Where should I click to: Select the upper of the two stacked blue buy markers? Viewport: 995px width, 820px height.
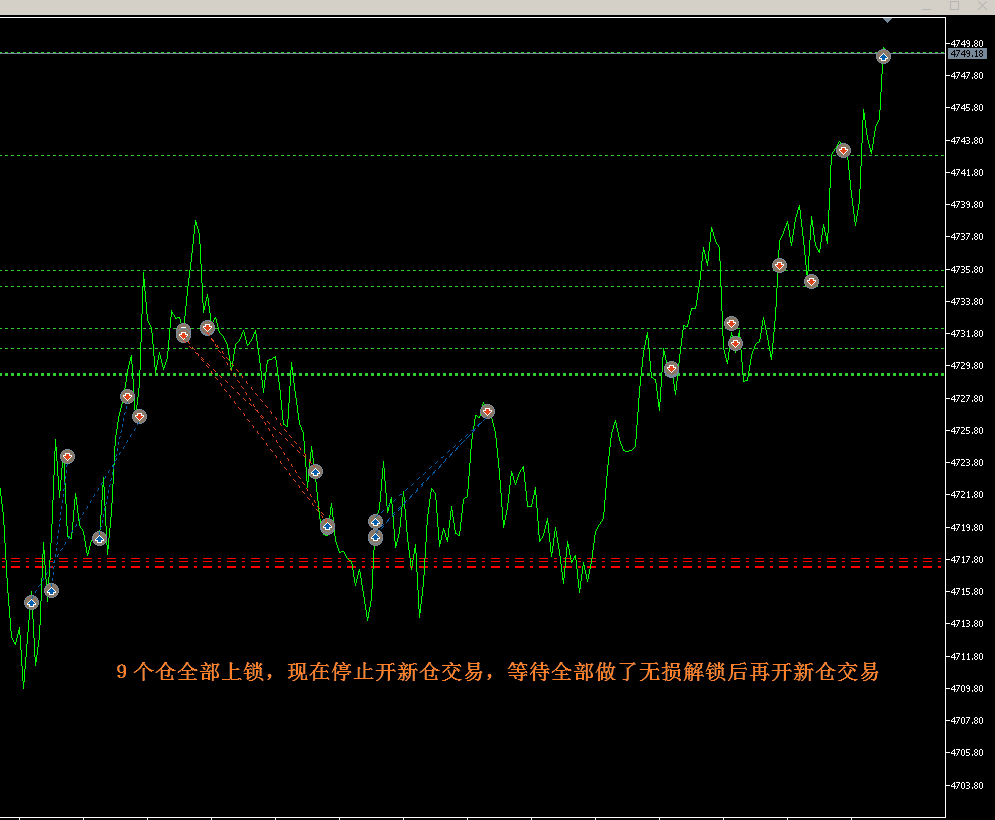[375, 521]
